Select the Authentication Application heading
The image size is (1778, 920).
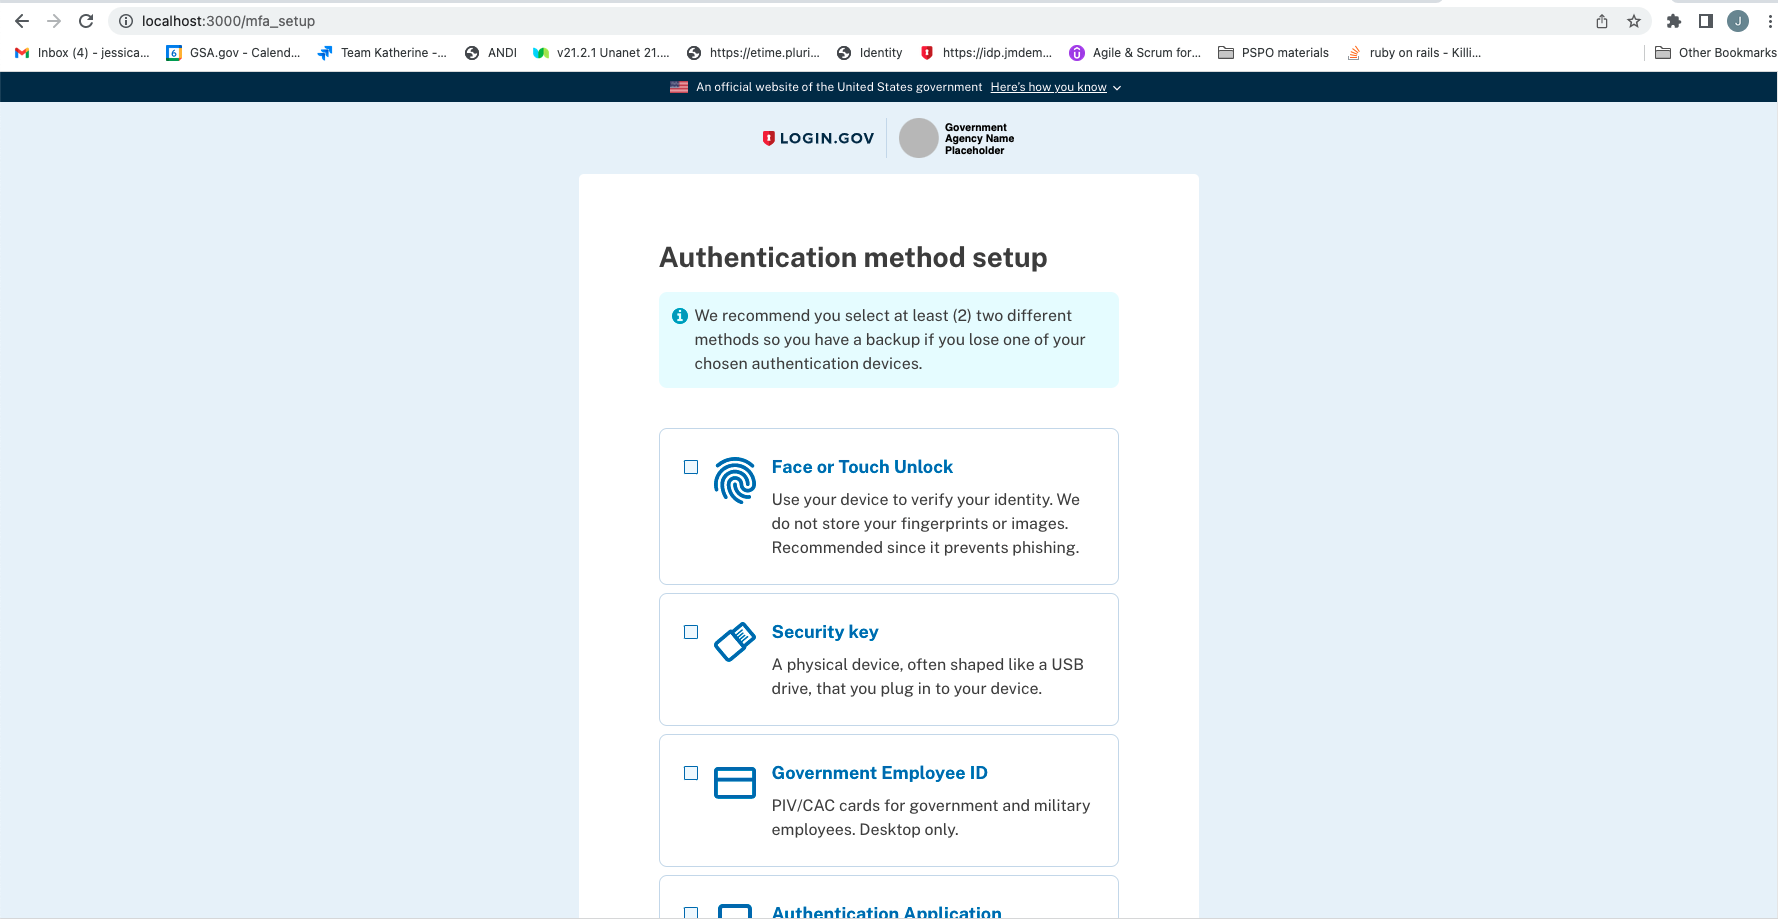click(887, 912)
